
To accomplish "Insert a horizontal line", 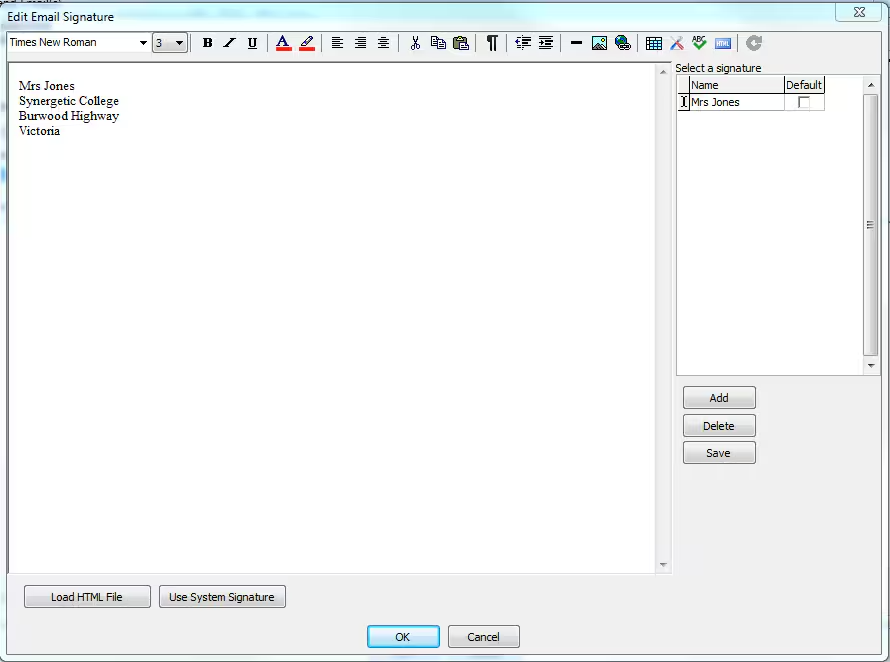I will click(x=576, y=43).
